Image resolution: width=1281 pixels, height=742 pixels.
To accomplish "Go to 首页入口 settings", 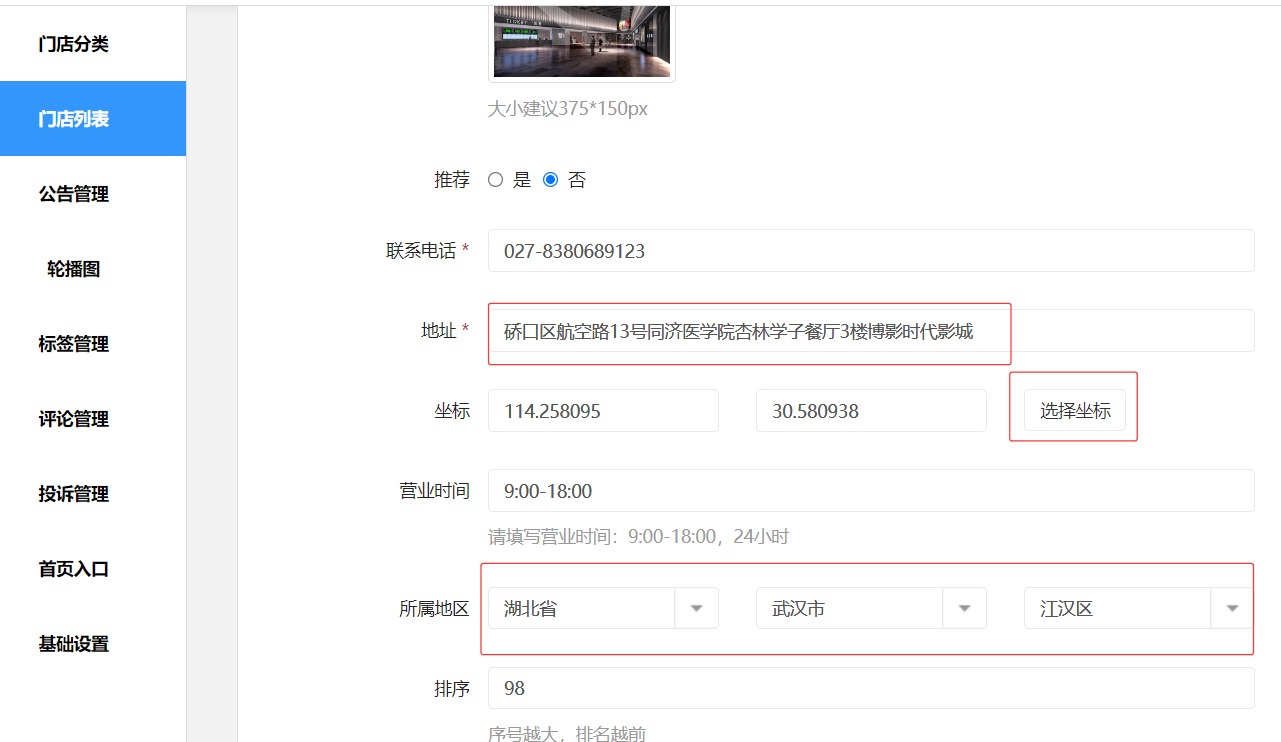I will pyautogui.click(x=74, y=569).
